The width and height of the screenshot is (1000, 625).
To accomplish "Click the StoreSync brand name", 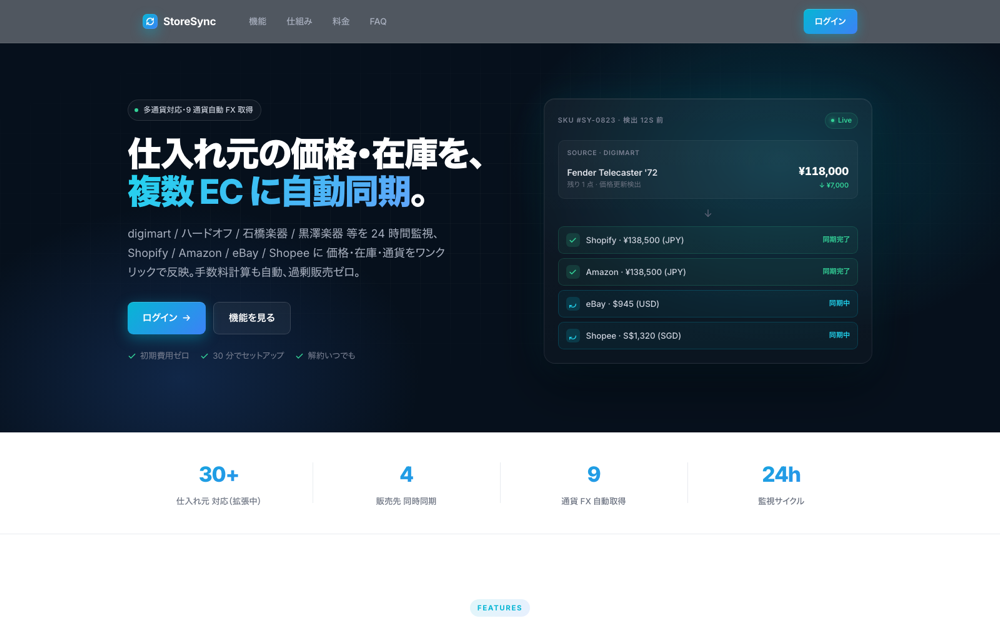I will 189,22.
